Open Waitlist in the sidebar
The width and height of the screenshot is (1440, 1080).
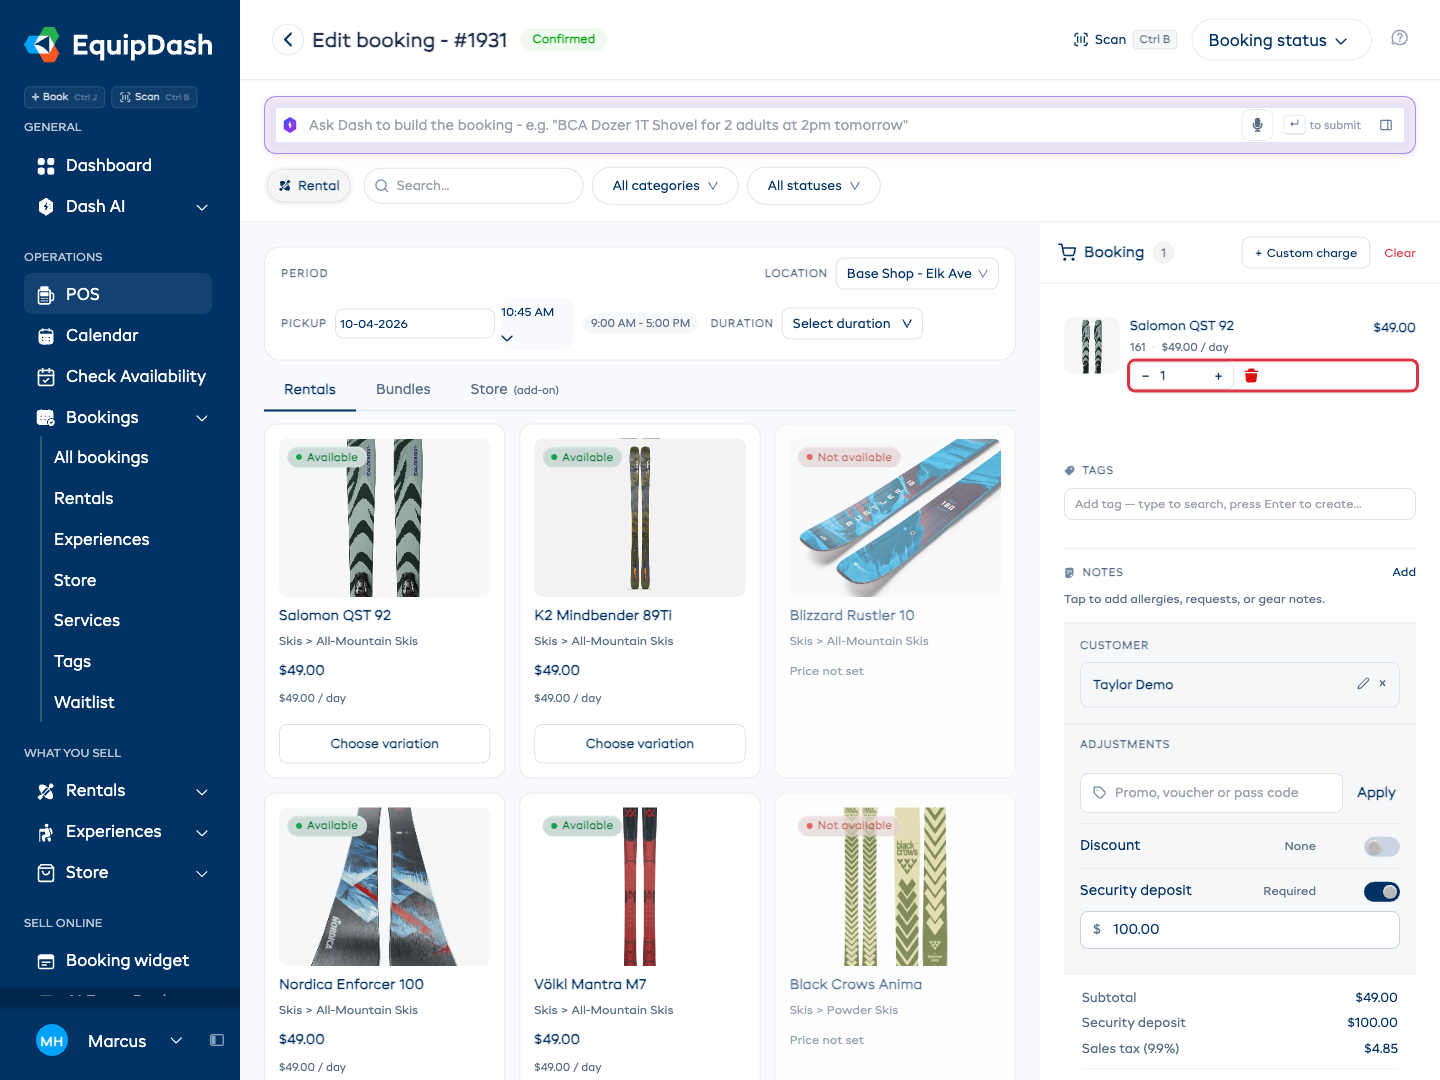(84, 702)
